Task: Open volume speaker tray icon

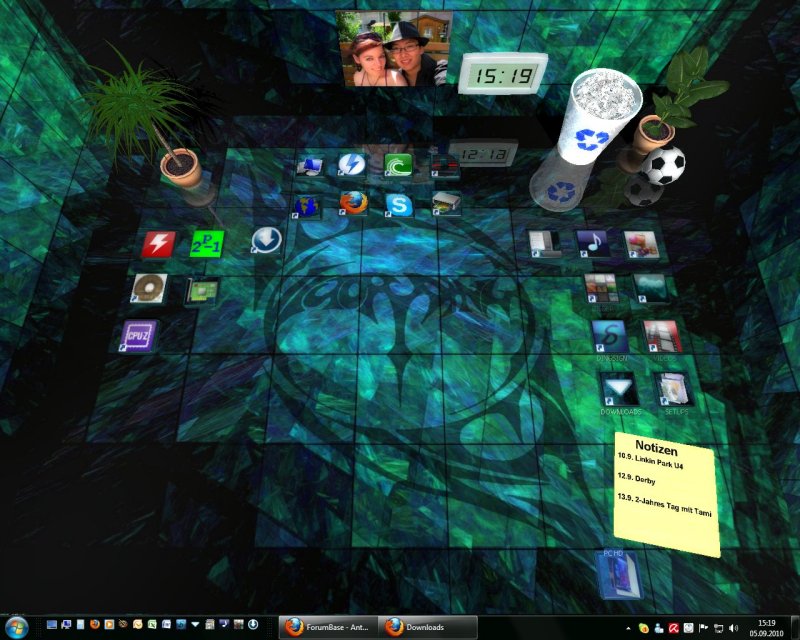Action: [734, 628]
